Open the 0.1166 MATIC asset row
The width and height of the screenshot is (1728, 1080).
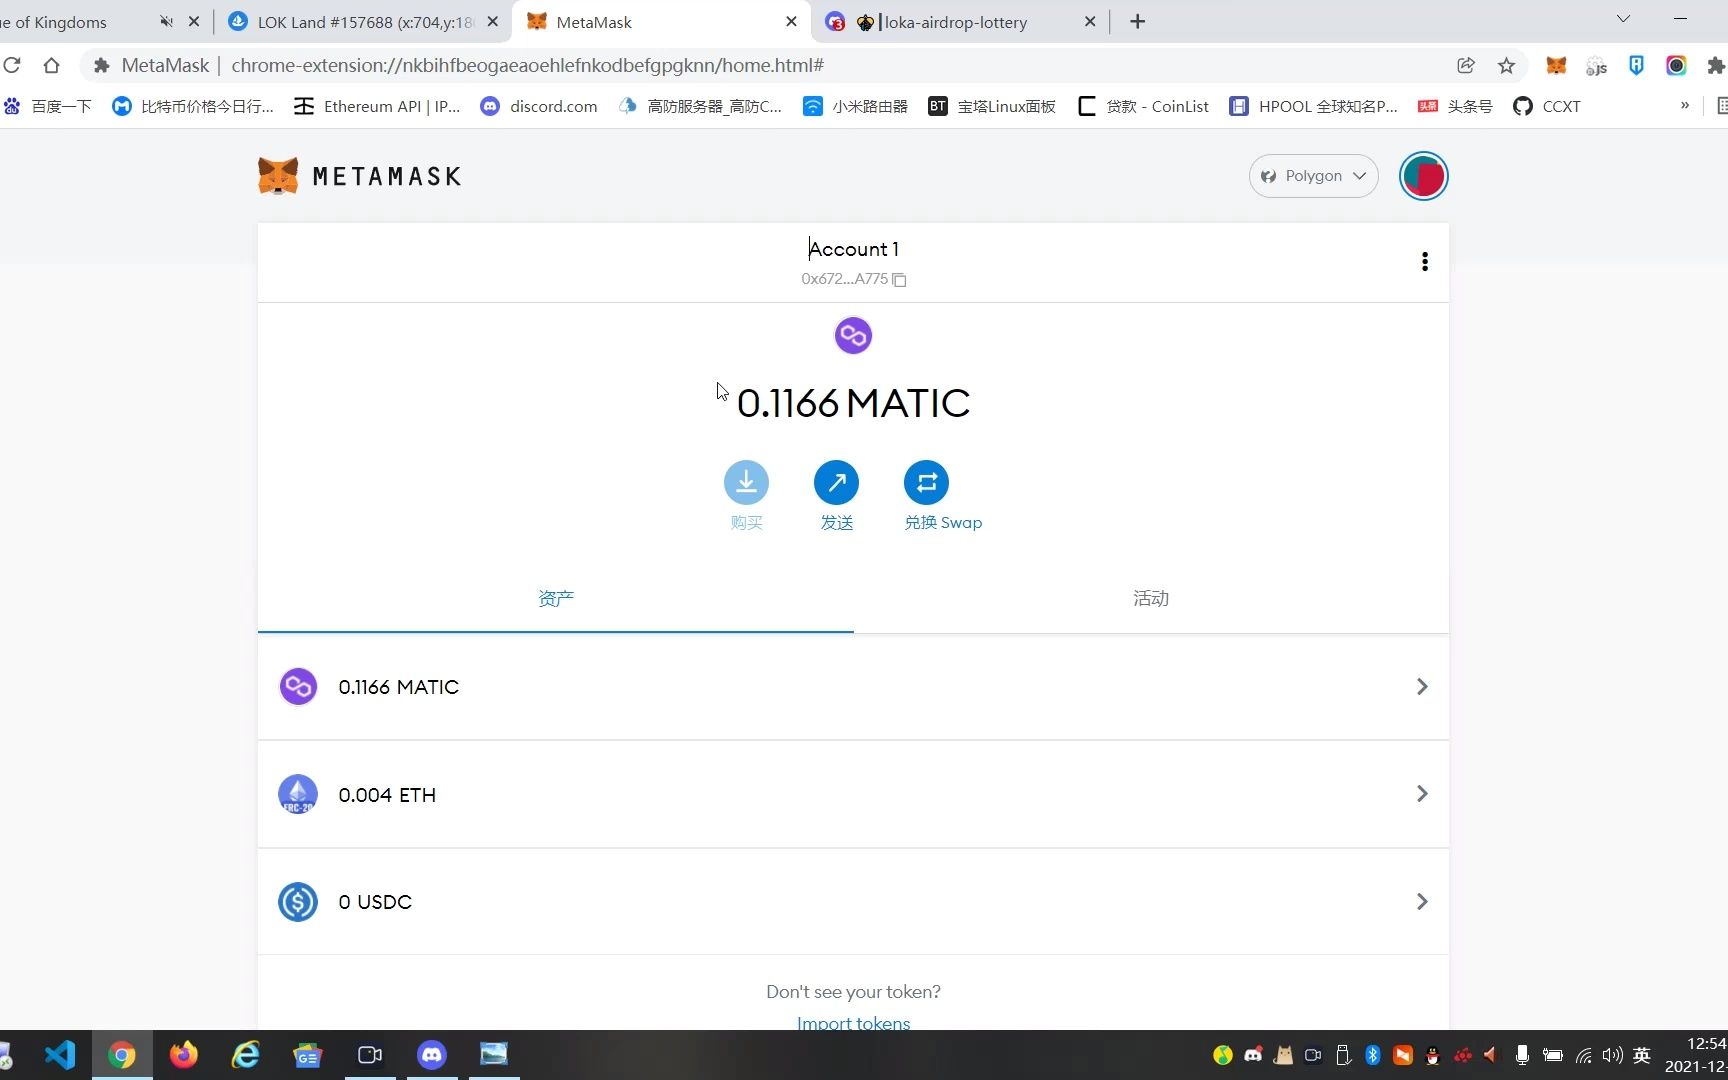853,687
